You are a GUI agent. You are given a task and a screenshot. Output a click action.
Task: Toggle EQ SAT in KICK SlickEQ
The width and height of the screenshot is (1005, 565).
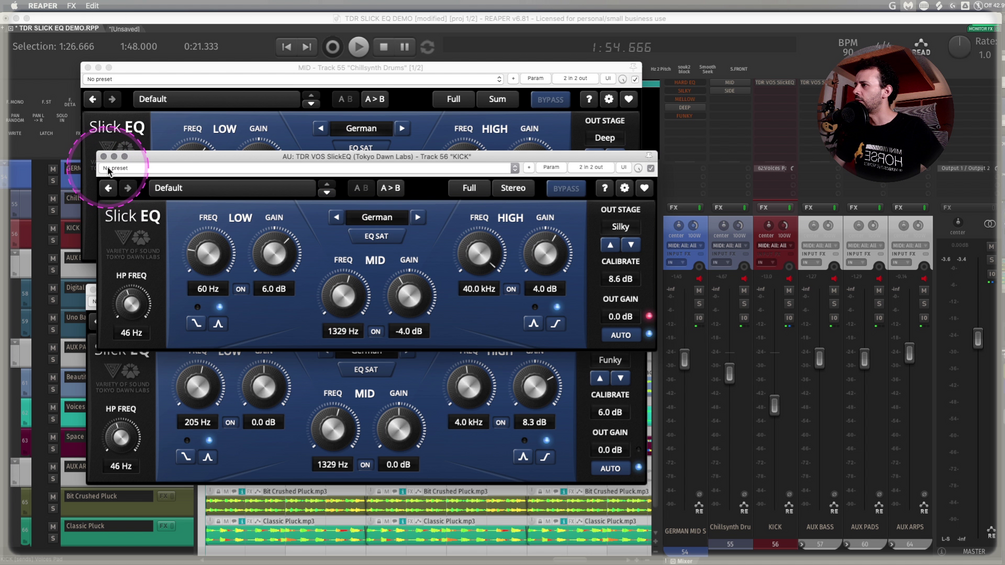pyautogui.click(x=376, y=236)
